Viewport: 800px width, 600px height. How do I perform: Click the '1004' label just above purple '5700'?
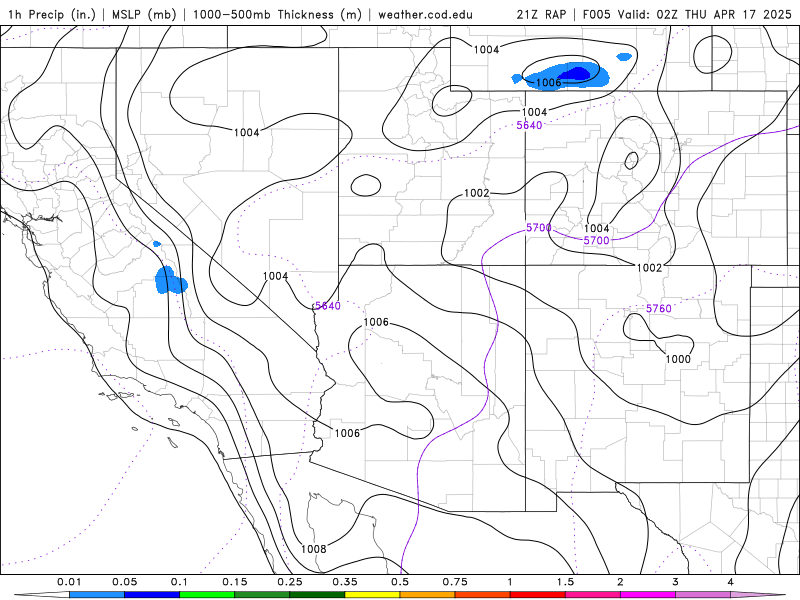click(x=596, y=229)
